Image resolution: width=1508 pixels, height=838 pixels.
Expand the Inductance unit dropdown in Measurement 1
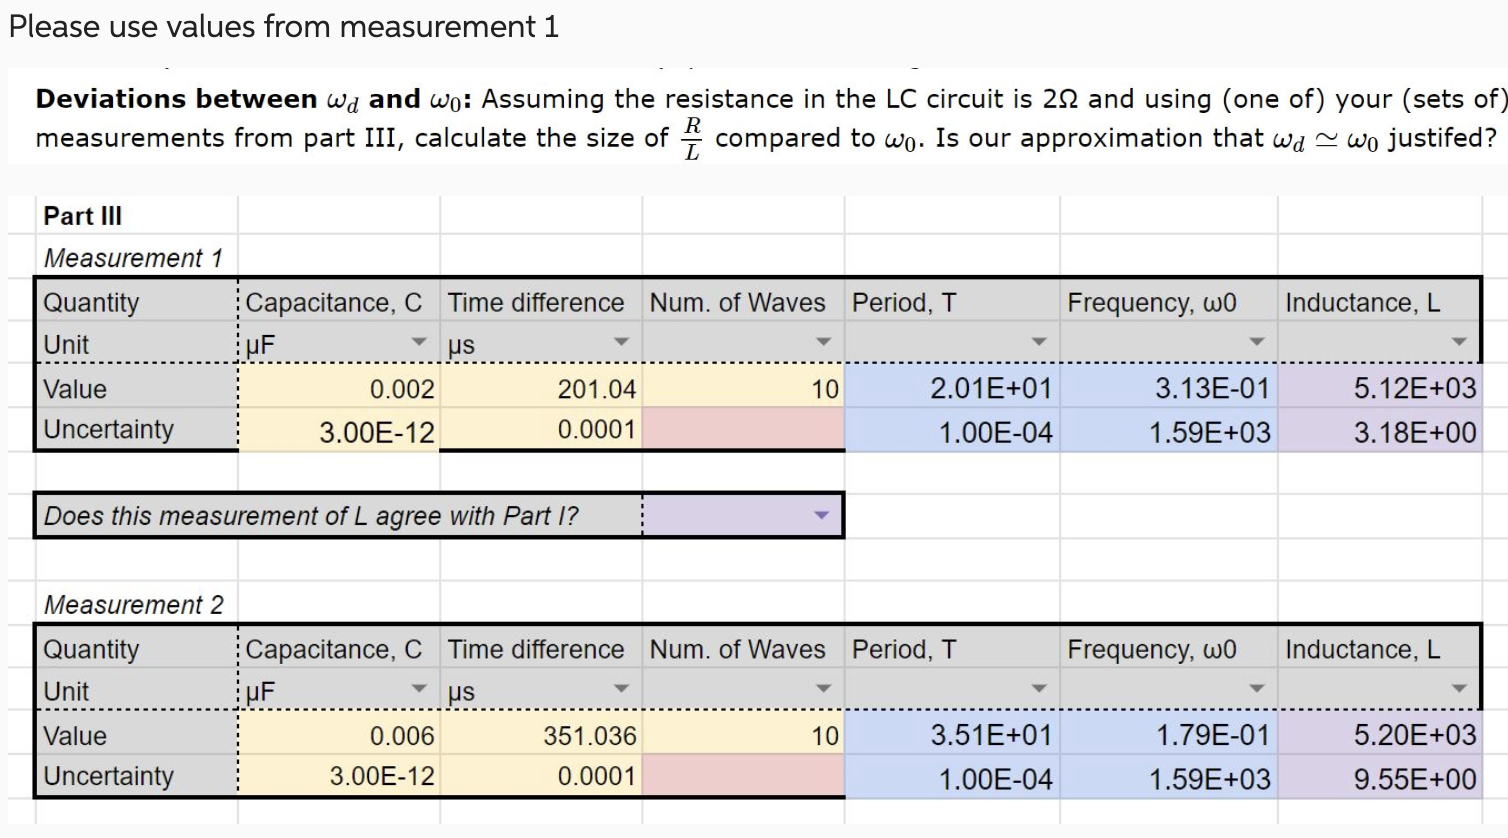click(1458, 343)
